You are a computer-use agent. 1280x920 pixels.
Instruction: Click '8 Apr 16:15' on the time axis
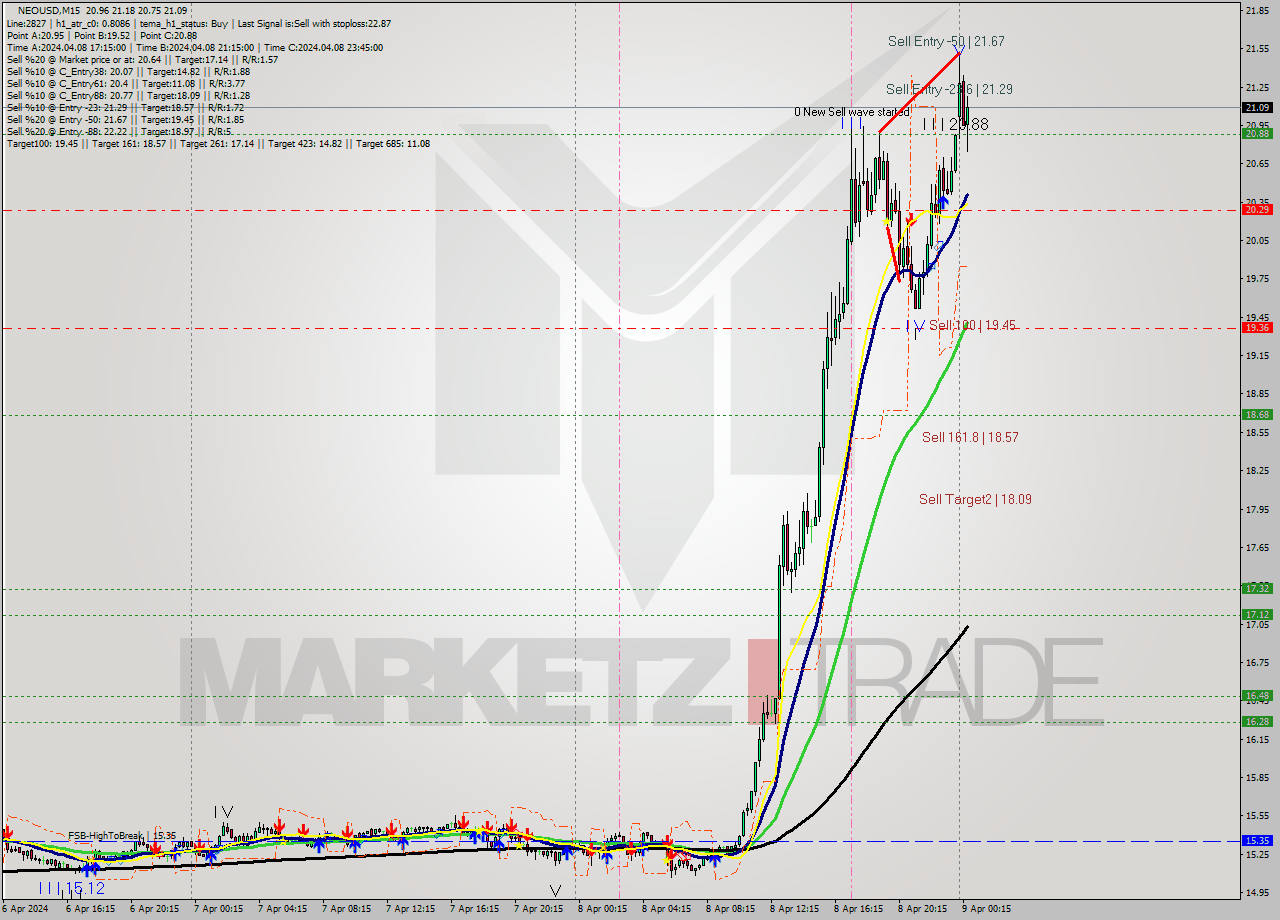tap(858, 909)
